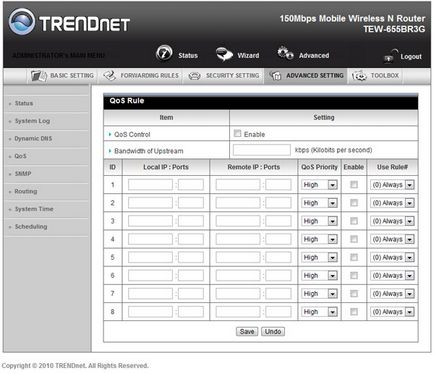
Task: Open Wizard in the top menu
Action: click(248, 55)
